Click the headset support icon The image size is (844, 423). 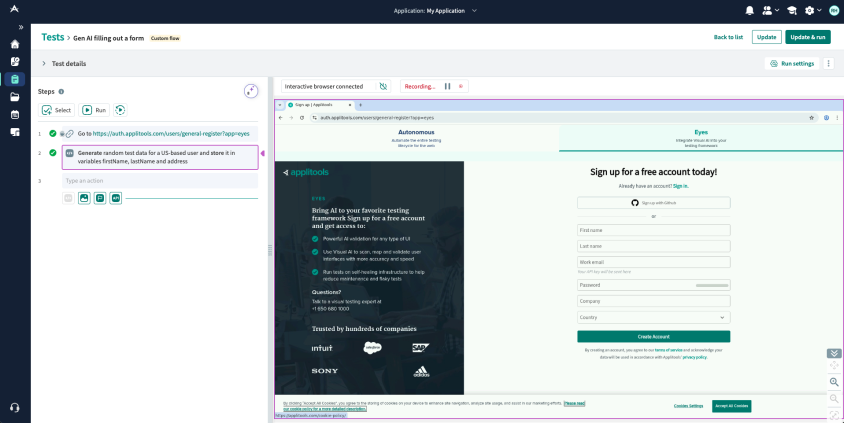[x=15, y=407]
